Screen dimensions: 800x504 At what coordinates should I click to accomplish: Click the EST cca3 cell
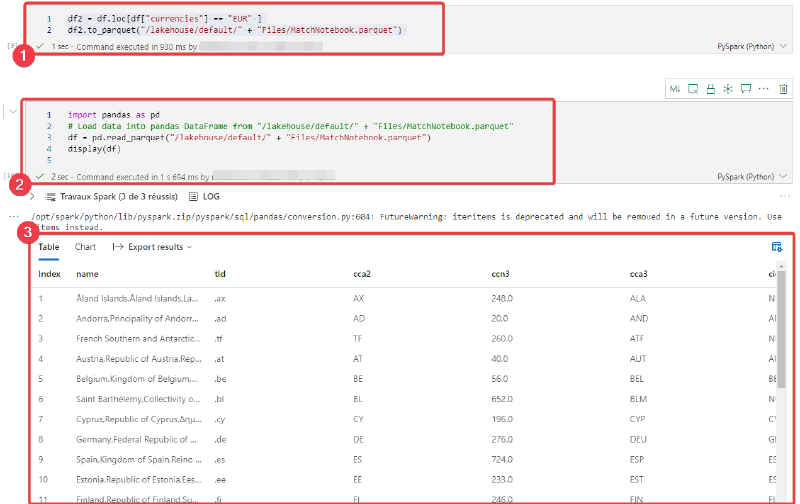coord(637,480)
